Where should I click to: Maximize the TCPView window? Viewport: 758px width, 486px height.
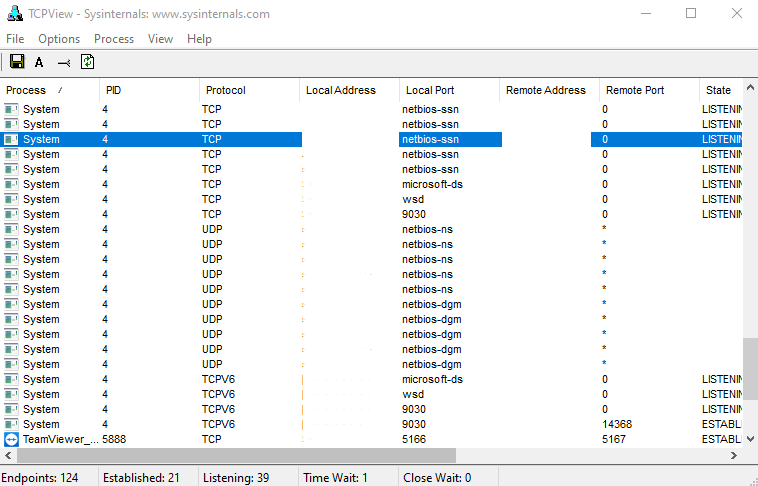[x=691, y=13]
